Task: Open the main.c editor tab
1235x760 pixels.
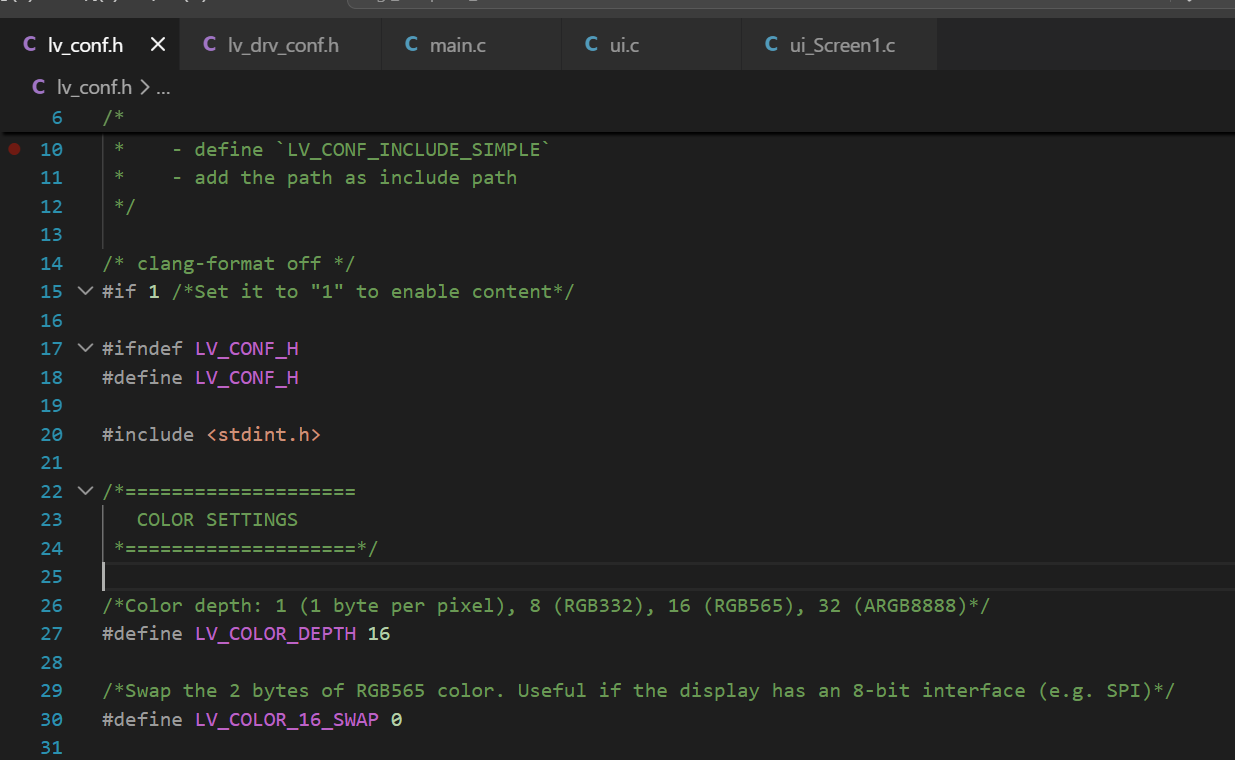Action: pyautogui.click(x=471, y=45)
